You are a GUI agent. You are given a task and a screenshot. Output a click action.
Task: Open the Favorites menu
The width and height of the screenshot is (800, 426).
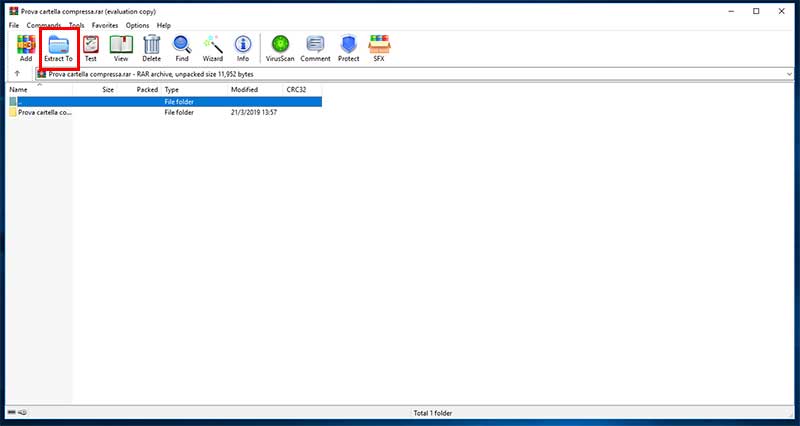(105, 25)
